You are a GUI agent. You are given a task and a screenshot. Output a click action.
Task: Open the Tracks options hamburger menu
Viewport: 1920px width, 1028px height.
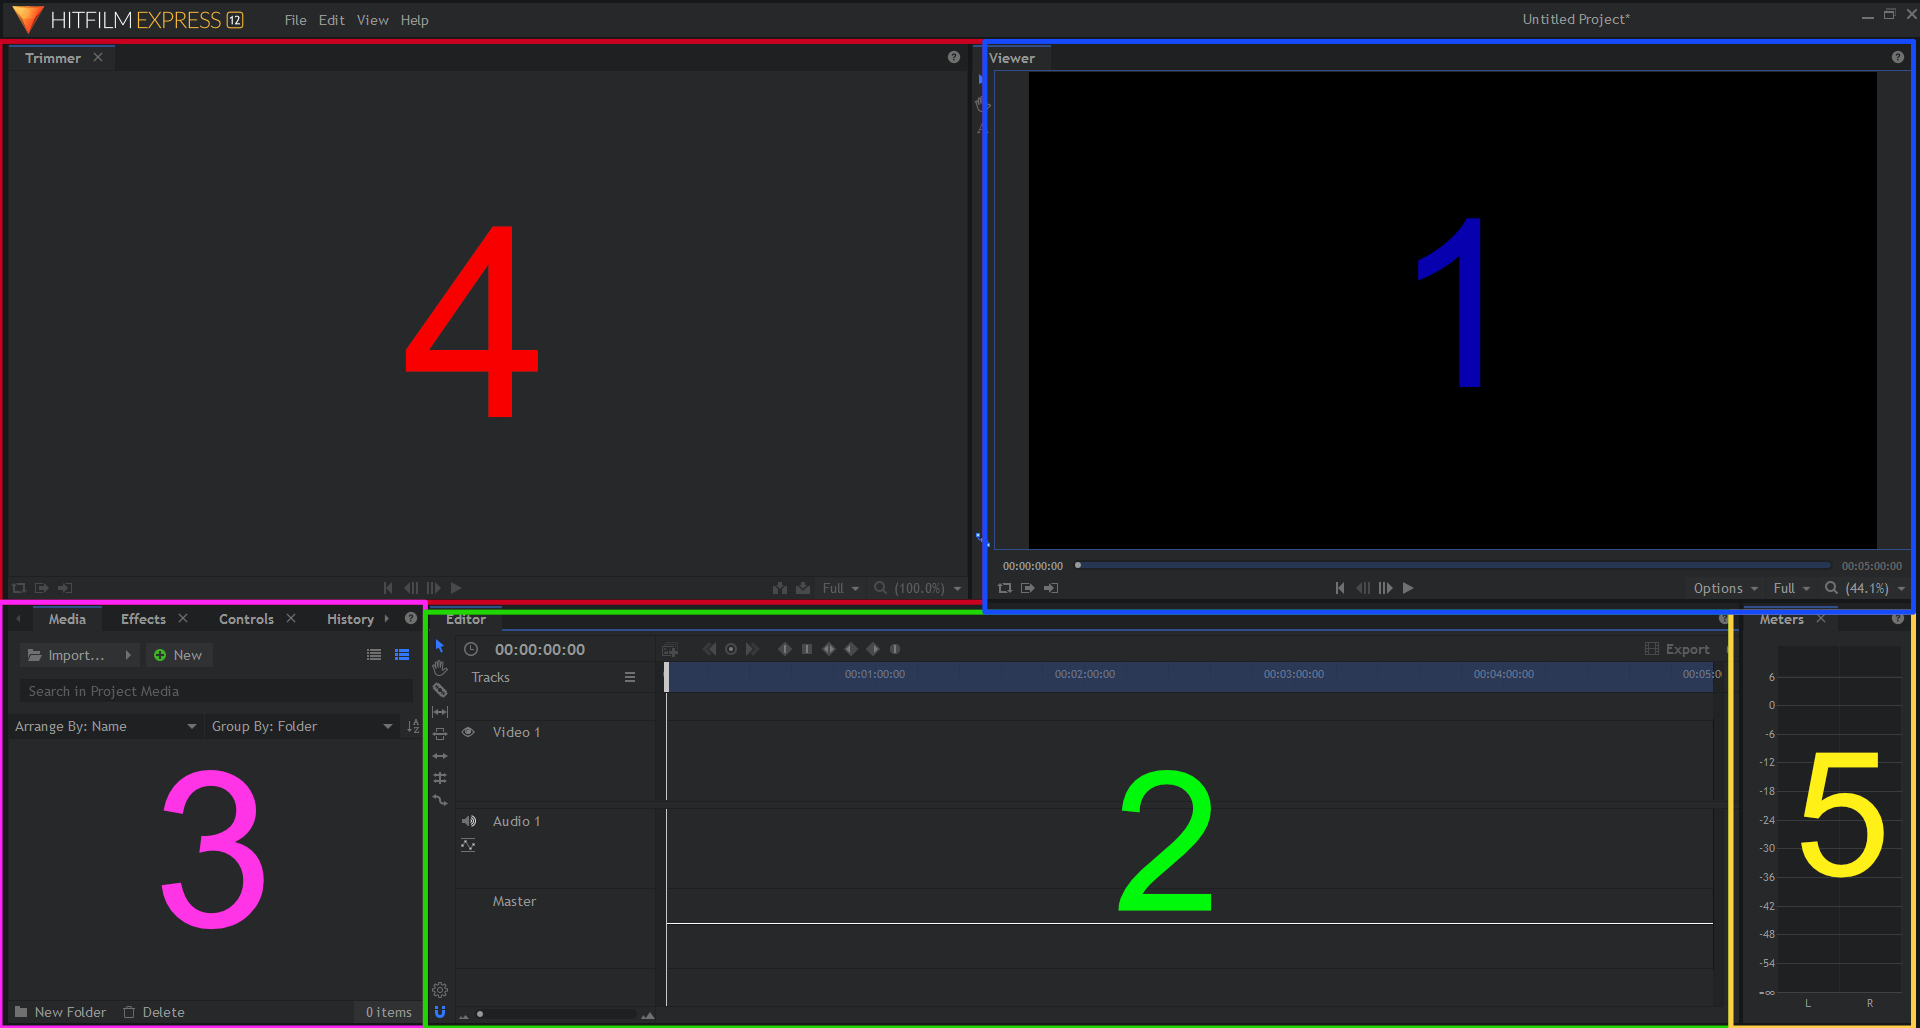point(630,677)
